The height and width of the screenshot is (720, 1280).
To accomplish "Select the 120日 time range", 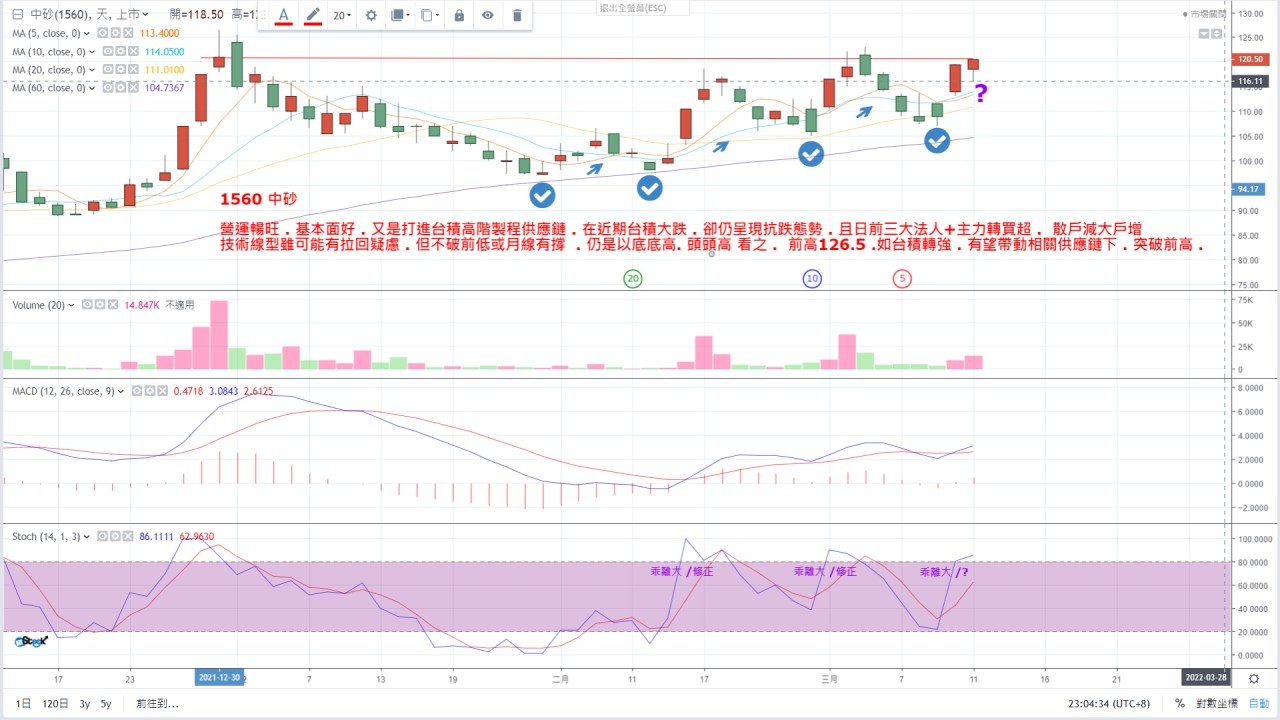I will [x=54, y=704].
